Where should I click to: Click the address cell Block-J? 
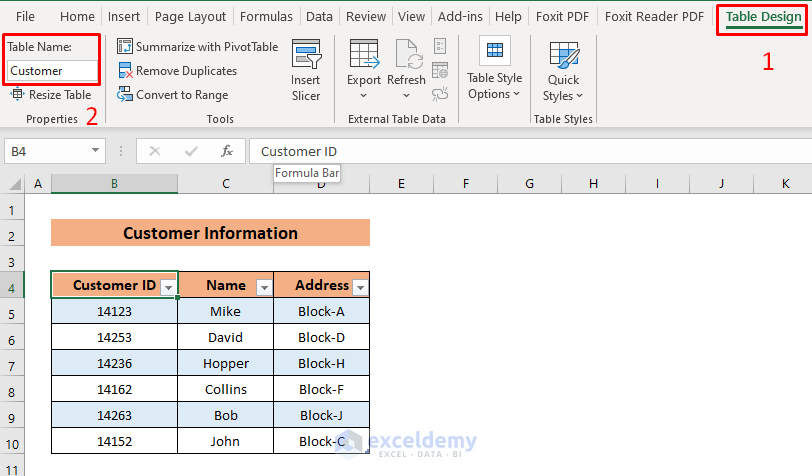pyautogui.click(x=322, y=415)
